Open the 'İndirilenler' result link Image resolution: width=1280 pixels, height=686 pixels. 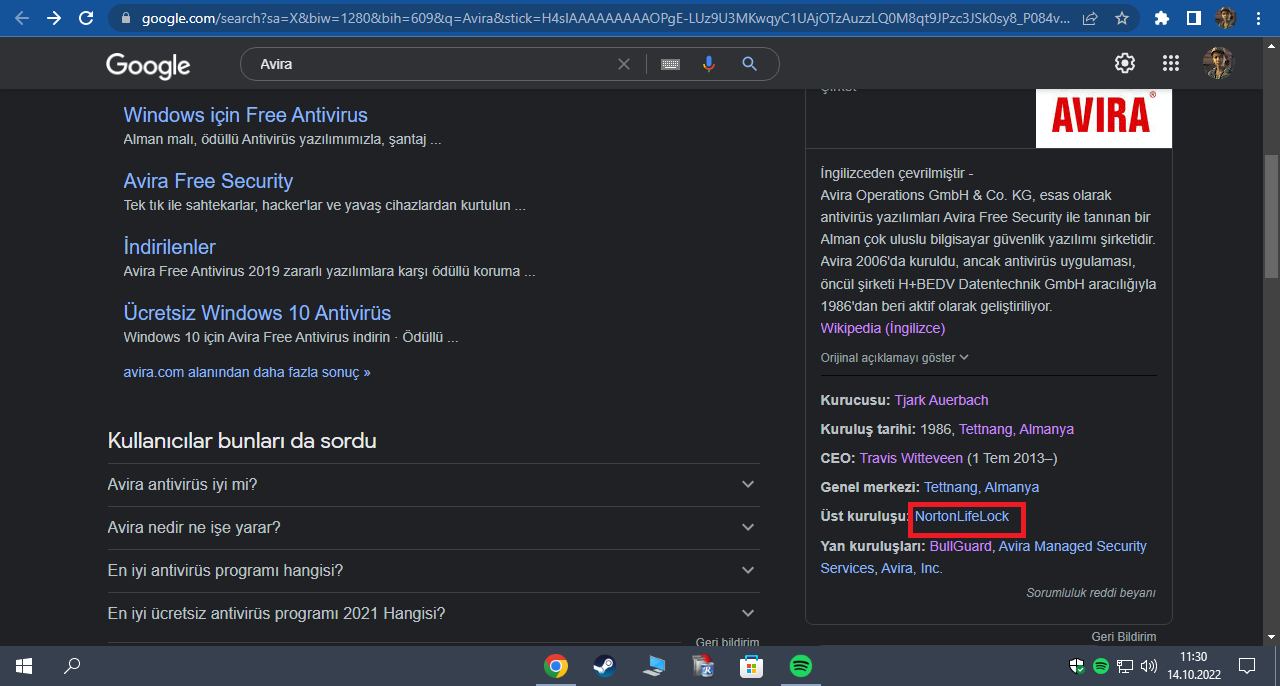[x=169, y=247]
